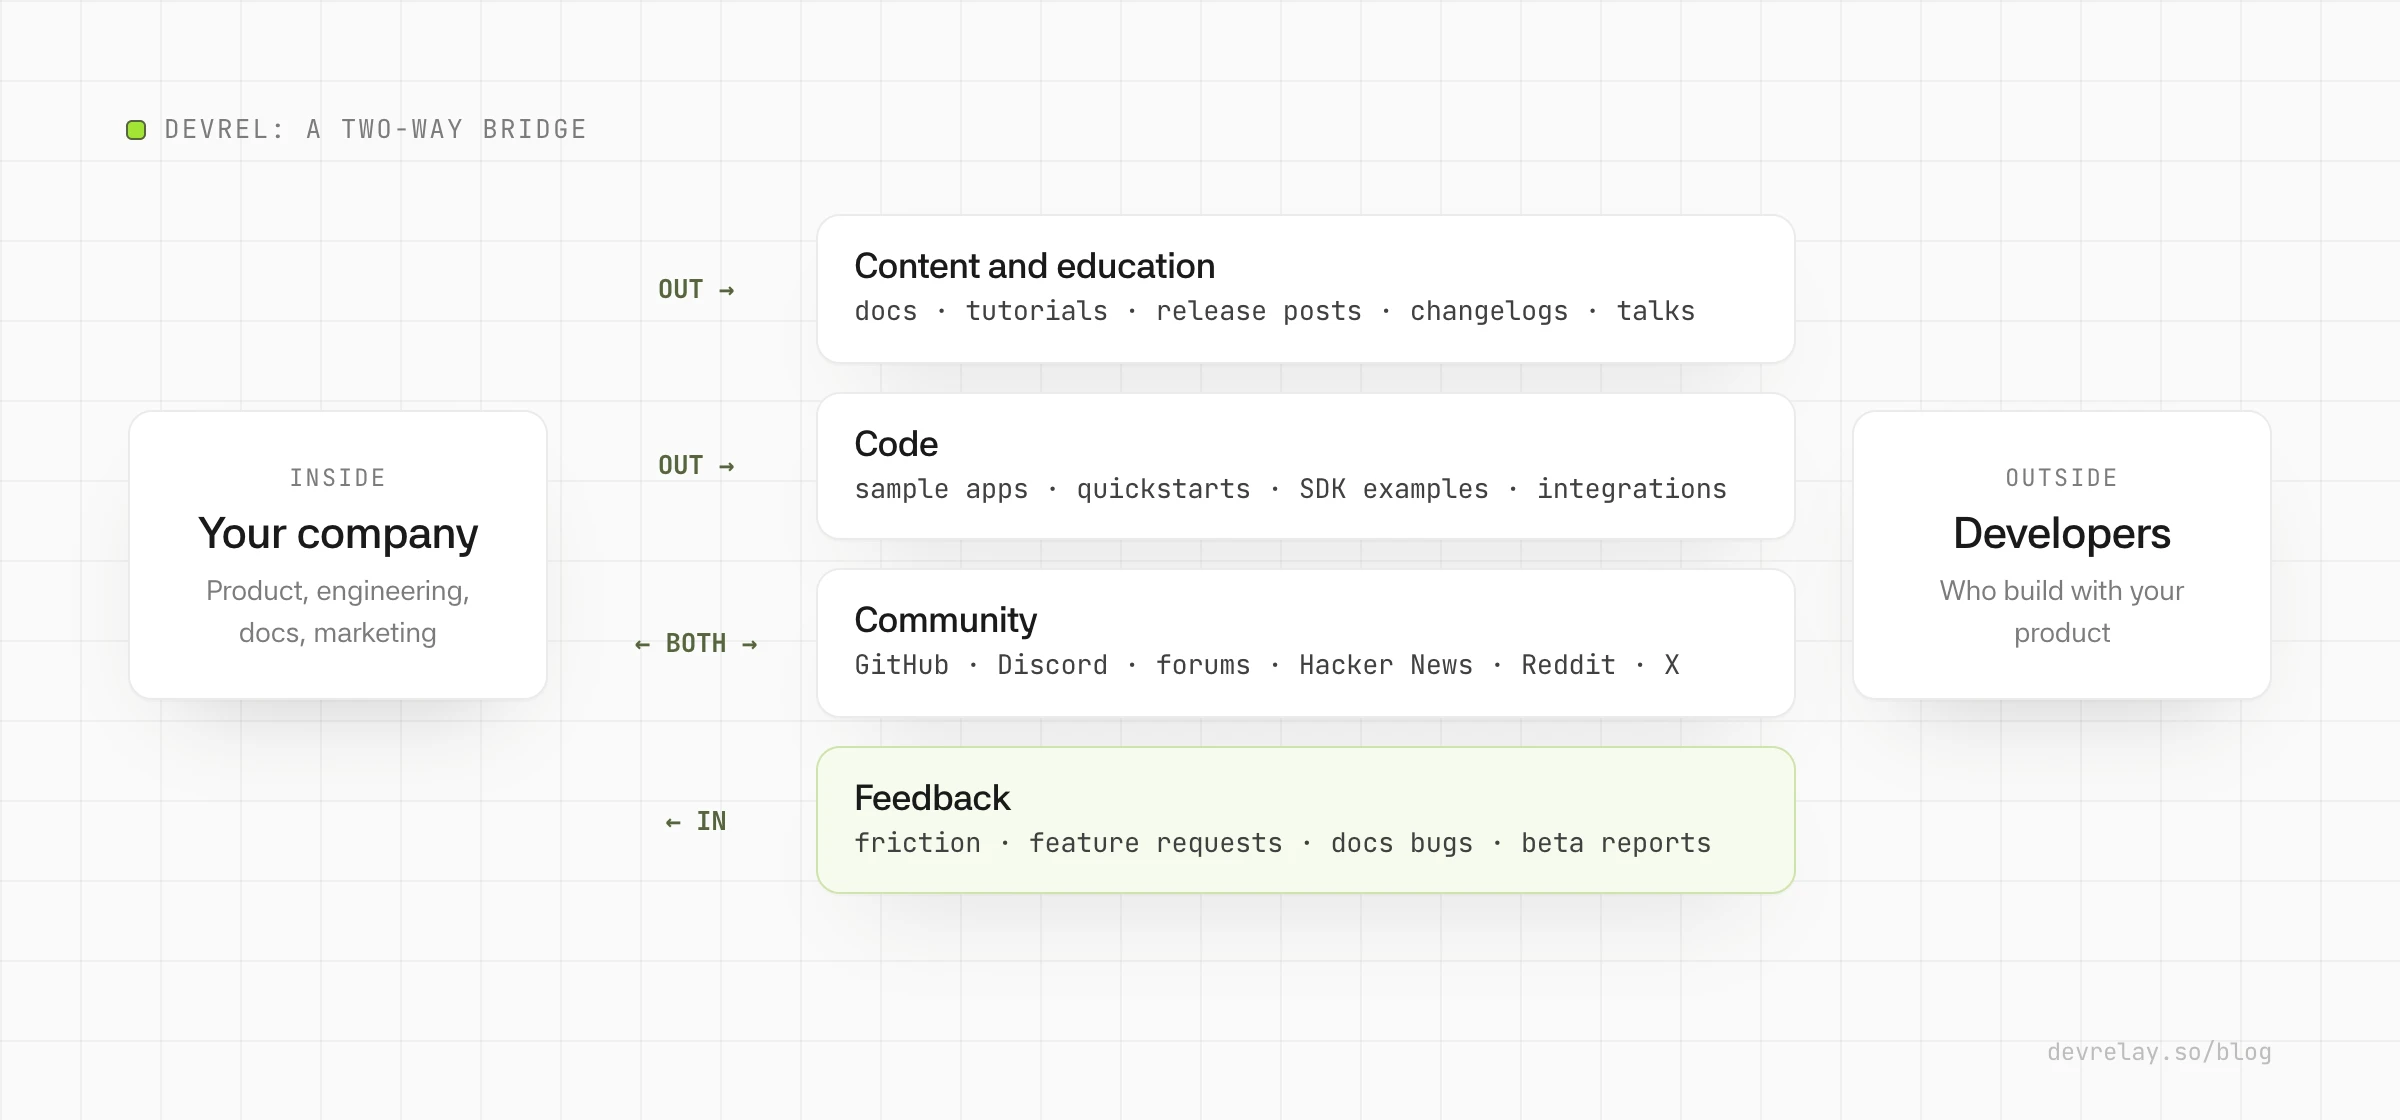The image size is (2400, 1120).
Task: Click the 'quickstarts' item
Action: (1163, 490)
